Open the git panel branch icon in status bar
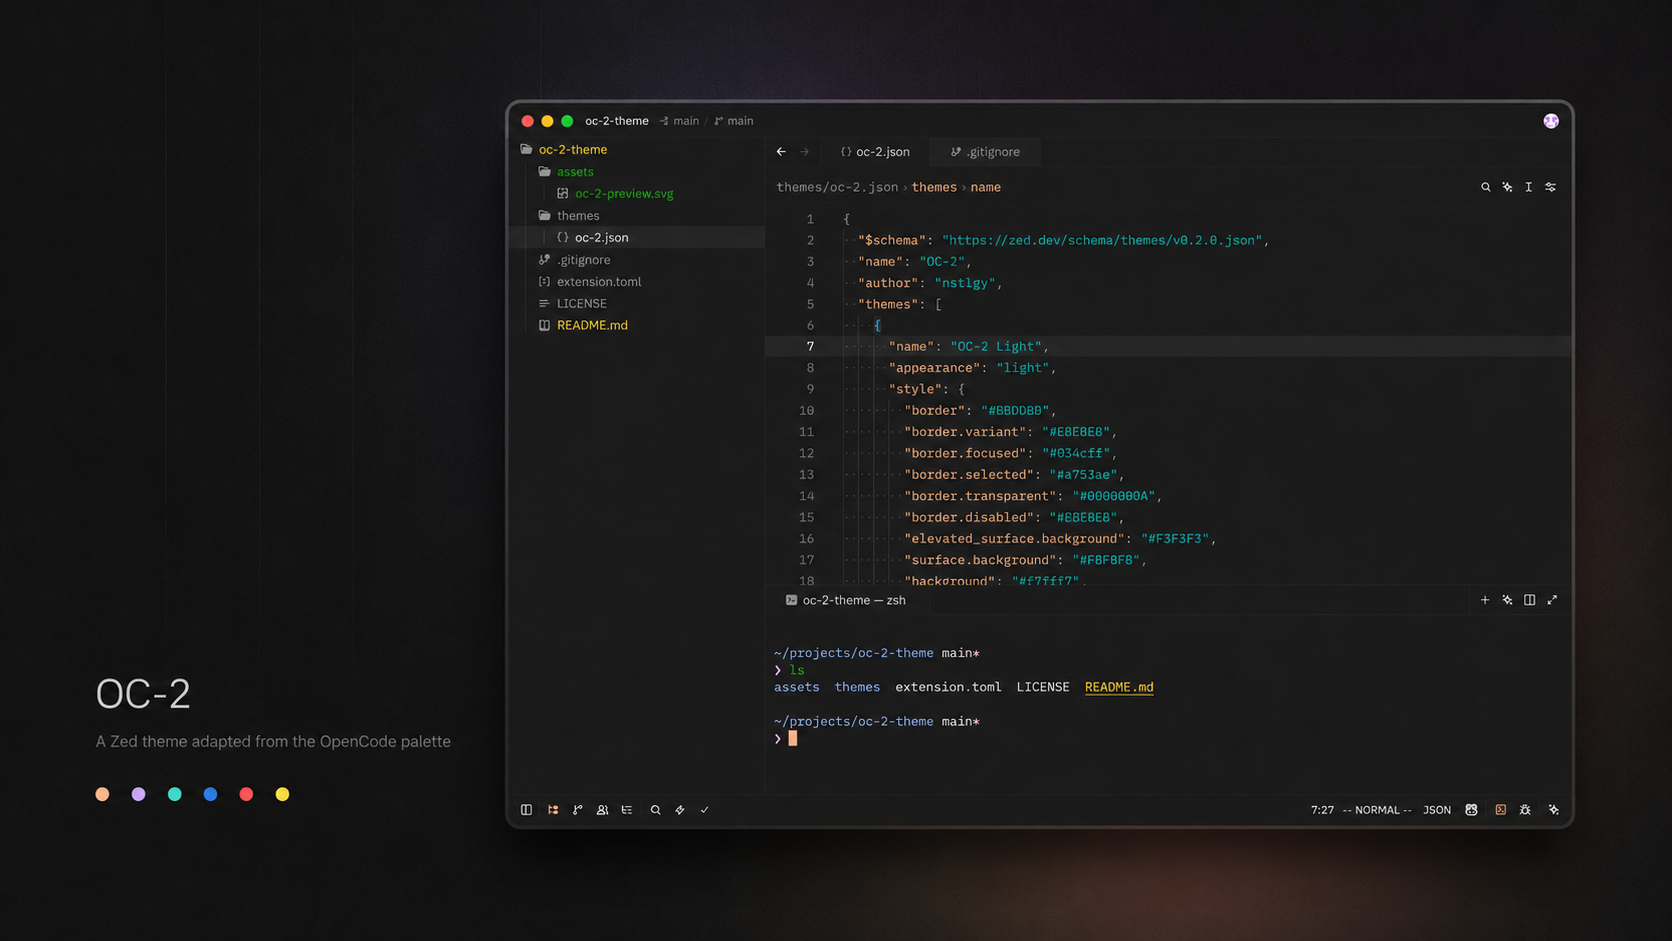Viewport: 1672px width, 941px height. (x=577, y=810)
